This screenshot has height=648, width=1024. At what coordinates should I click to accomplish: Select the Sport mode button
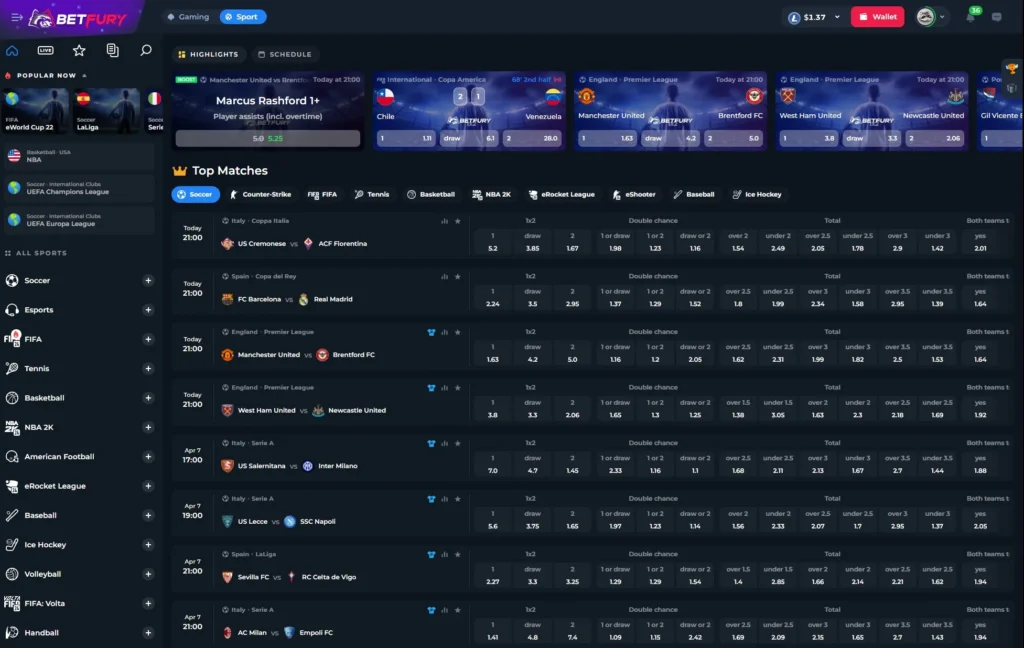click(242, 16)
